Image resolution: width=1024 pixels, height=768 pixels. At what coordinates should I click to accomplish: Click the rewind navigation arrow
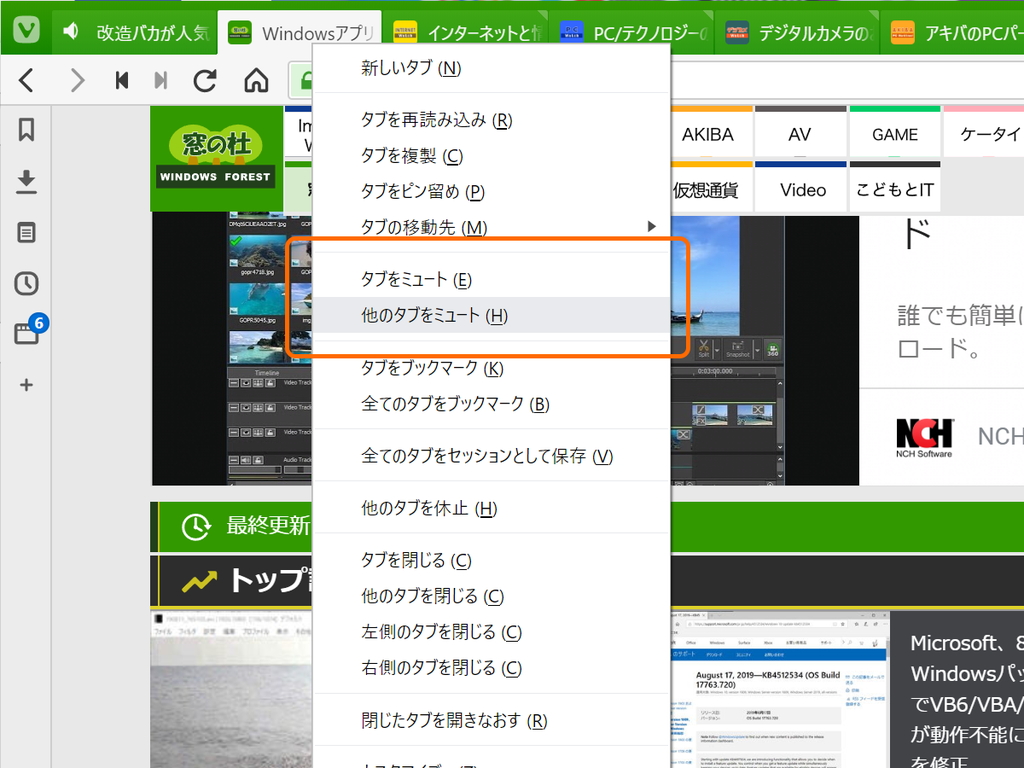(x=120, y=80)
